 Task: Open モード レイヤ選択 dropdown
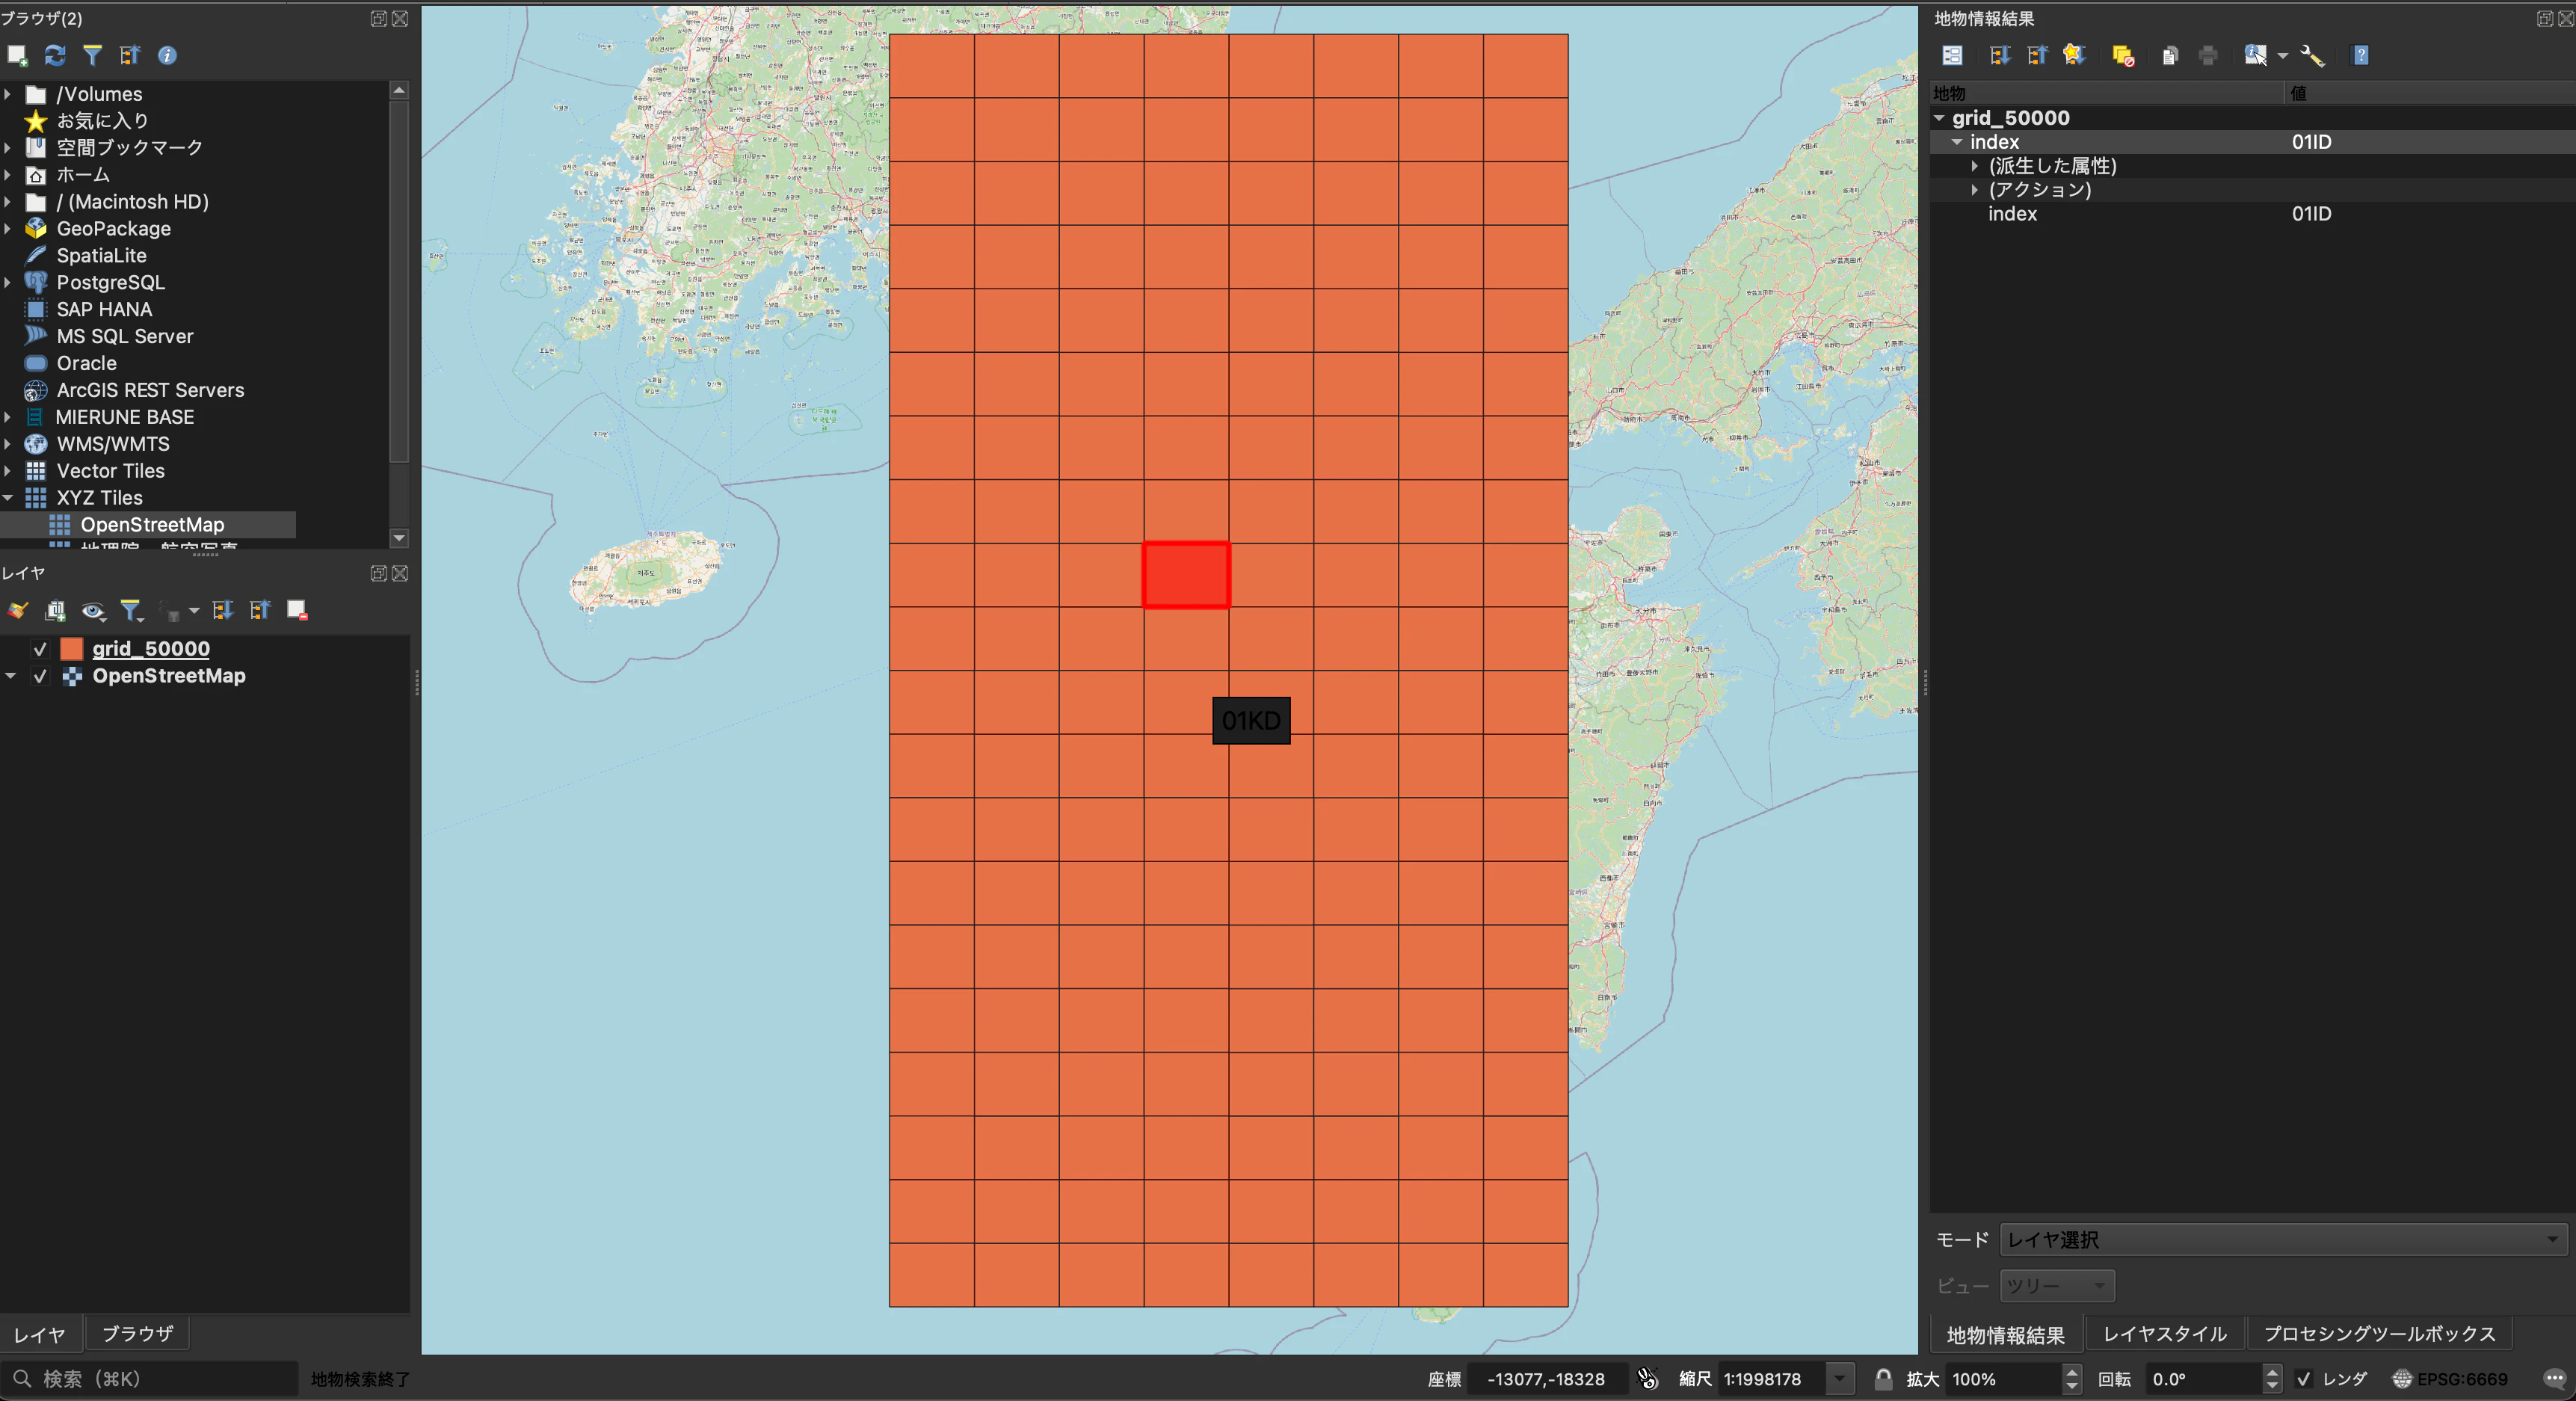click(x=2283, y=1240)
